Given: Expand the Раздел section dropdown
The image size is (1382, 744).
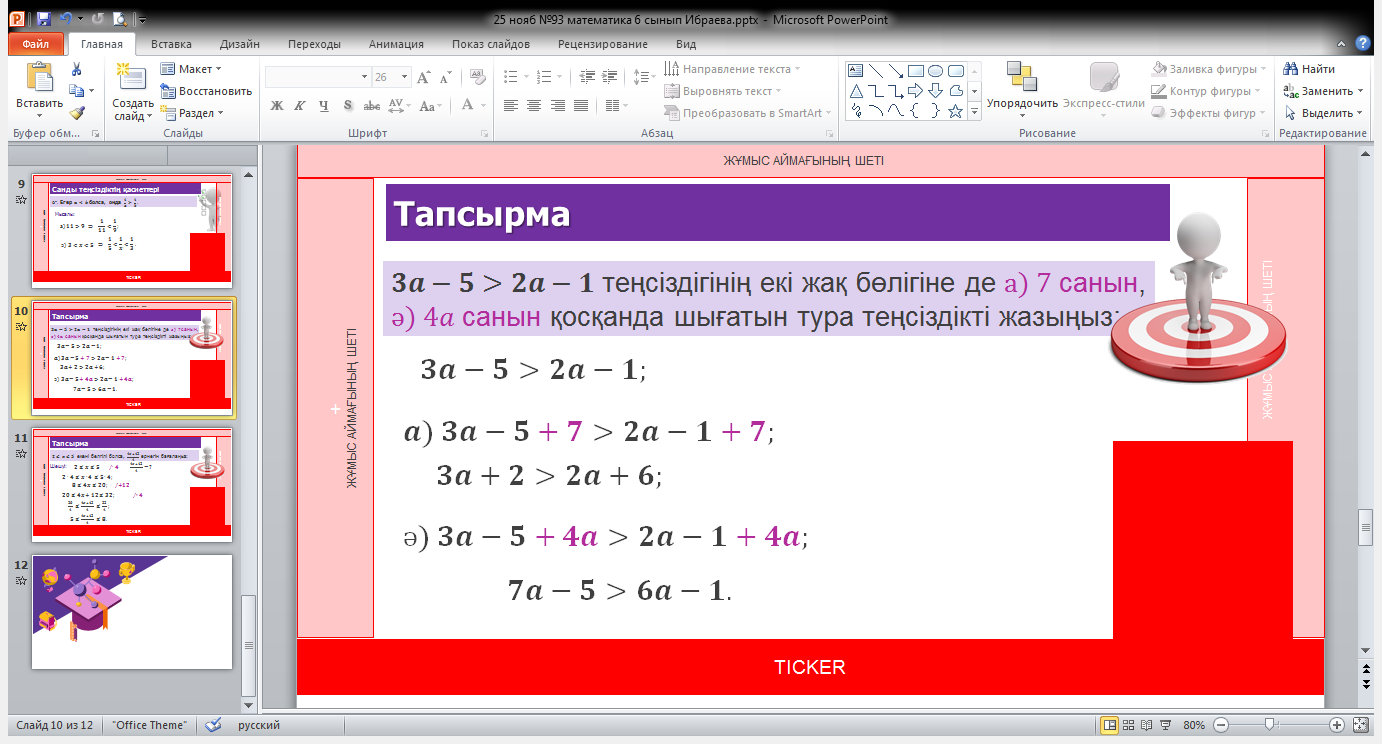Looking at the screenshot, I should click(192, 113).
